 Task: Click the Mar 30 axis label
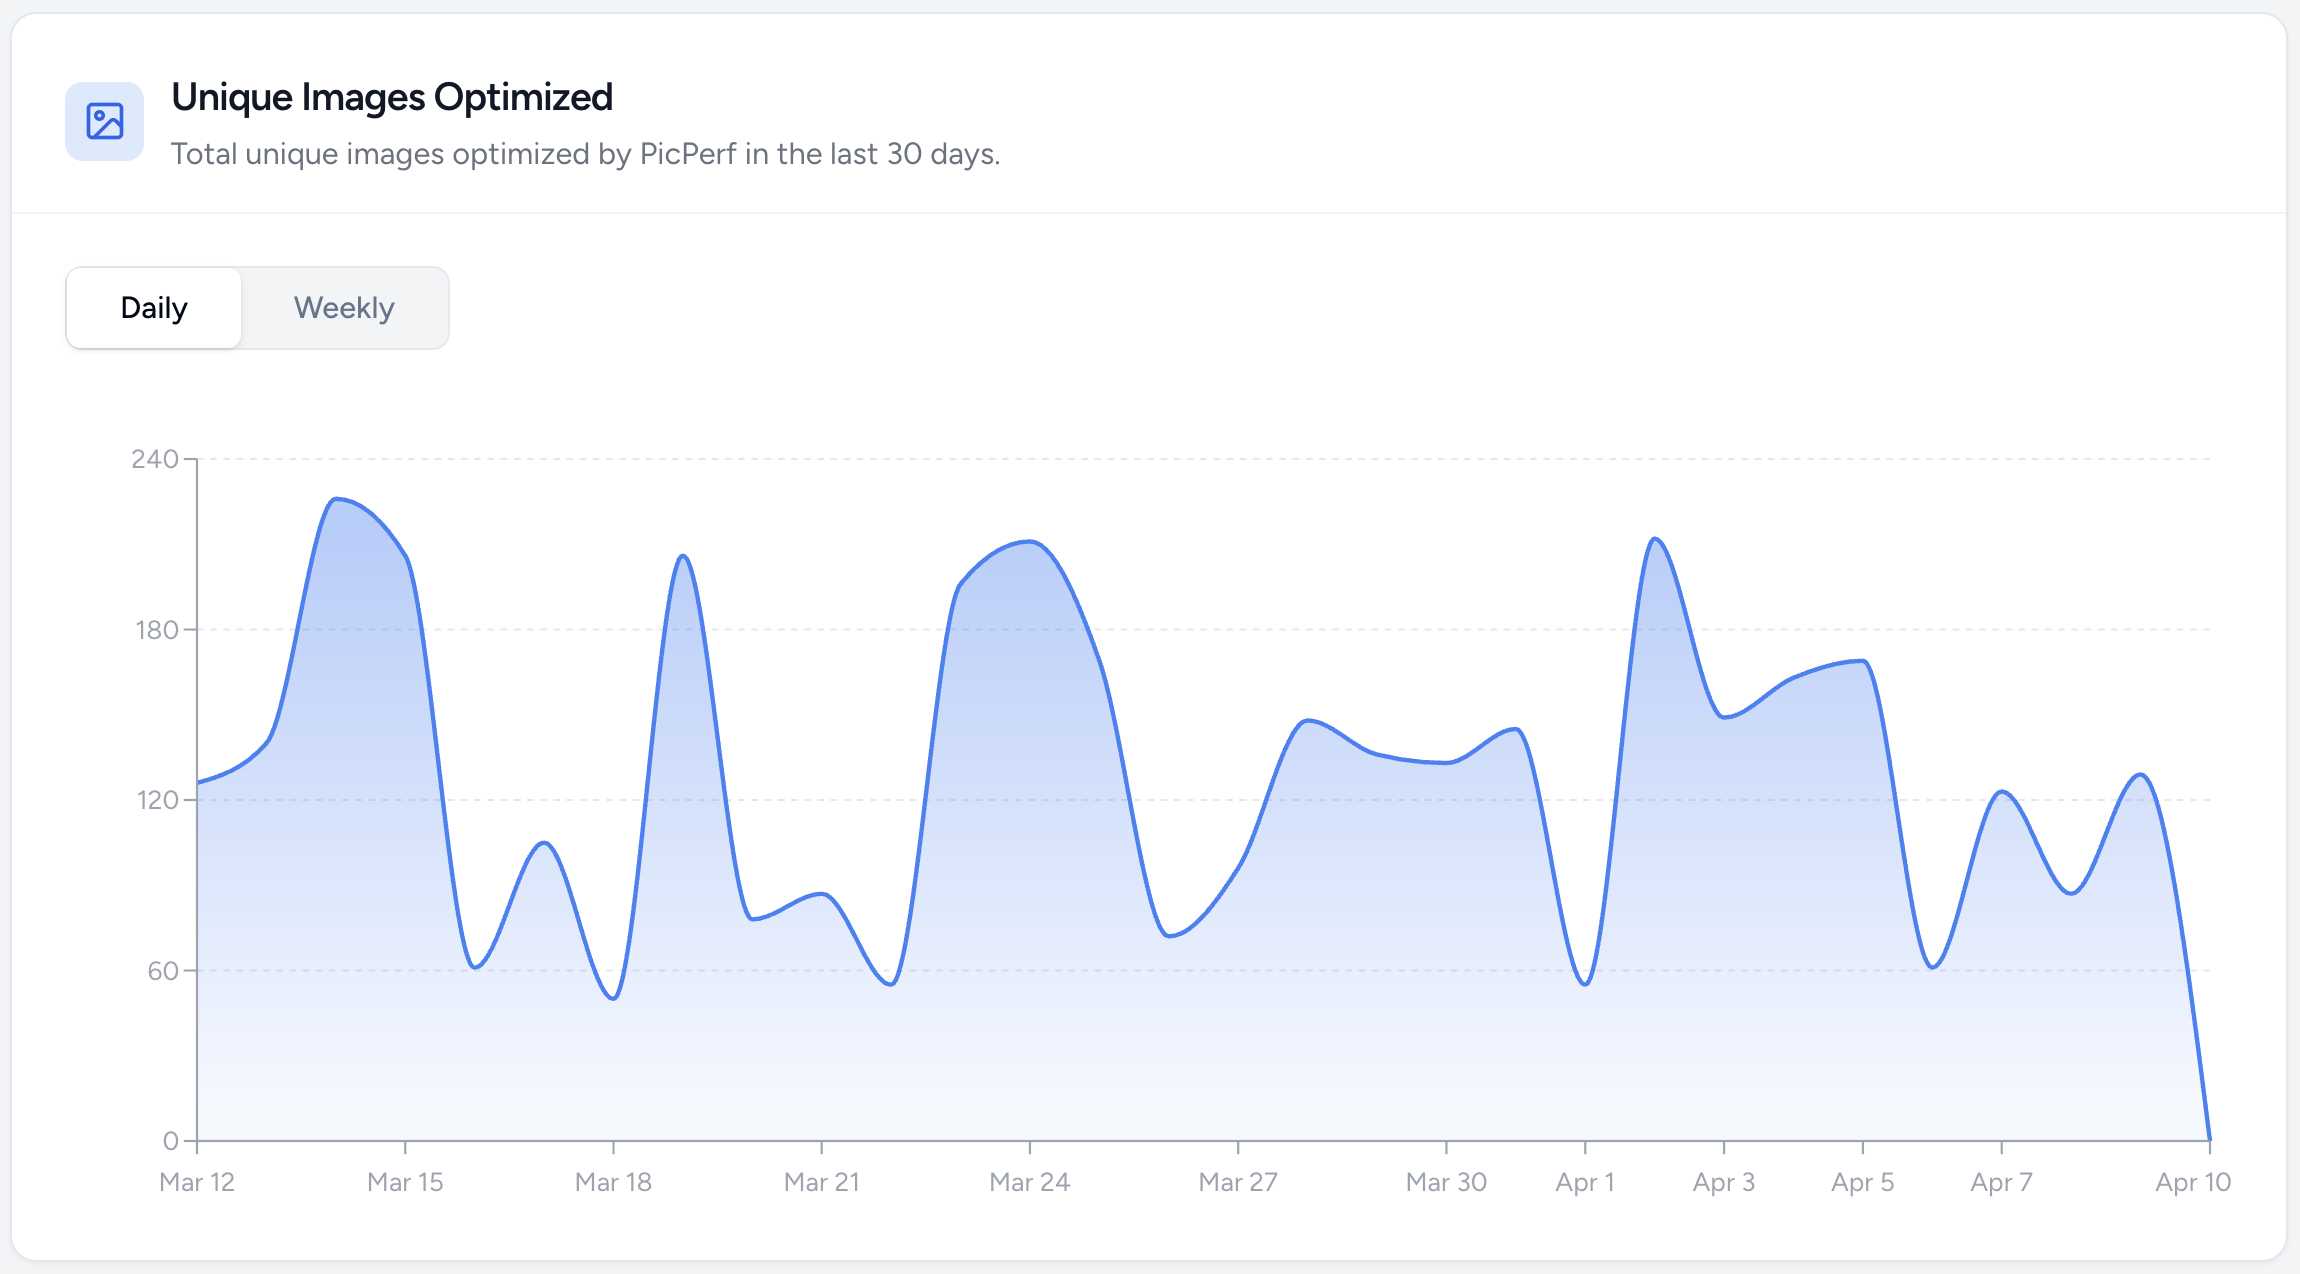click(x=1446, y=1182)
